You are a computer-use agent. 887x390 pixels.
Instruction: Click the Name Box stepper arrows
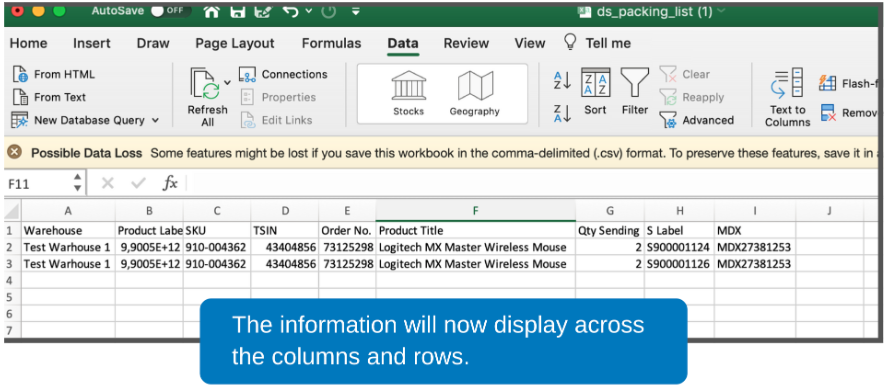77,183
